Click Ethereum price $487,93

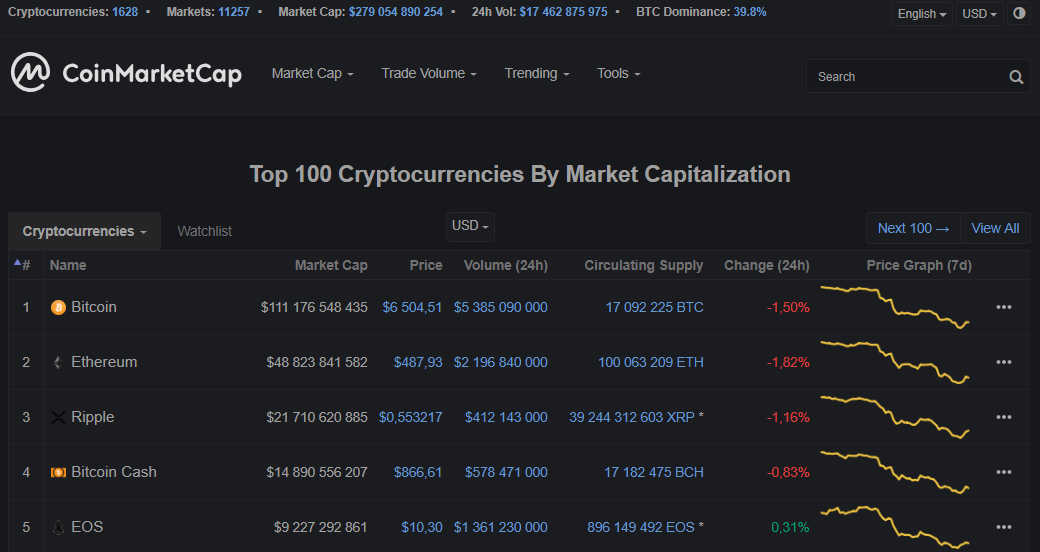point(418,362)
